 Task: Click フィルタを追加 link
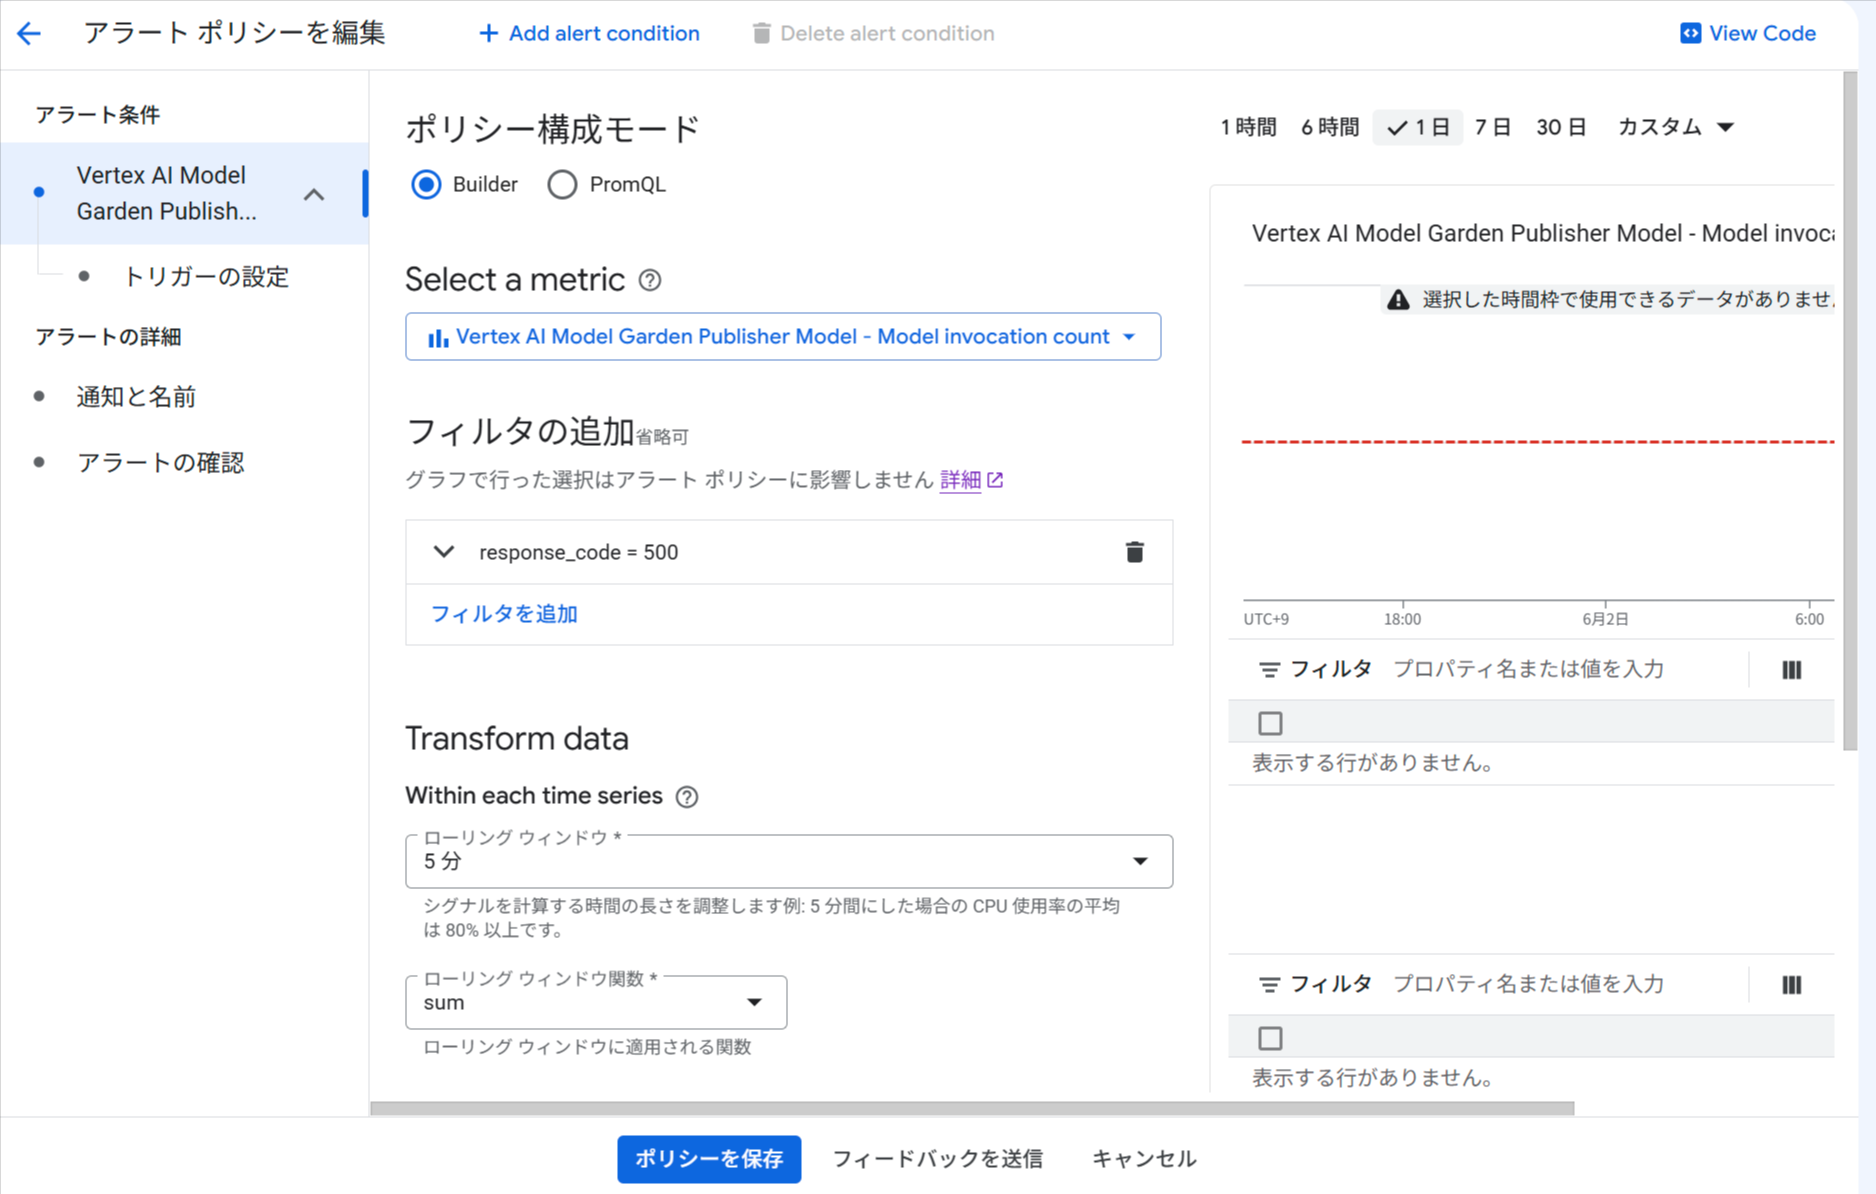pyautogui.click(x=504, y=614)
